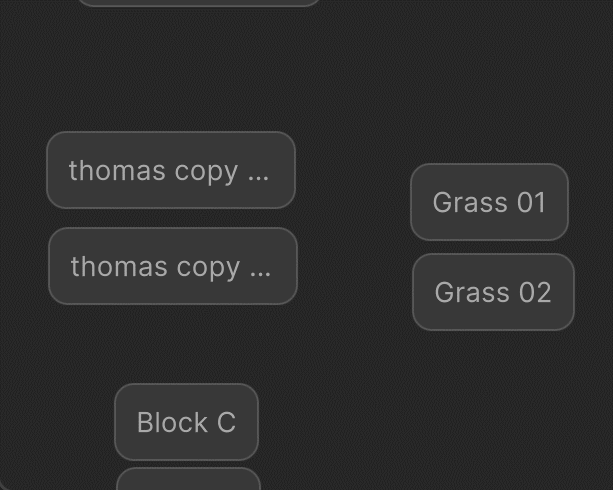Click the Block C node
613x490 pixels.
(186, 422)
